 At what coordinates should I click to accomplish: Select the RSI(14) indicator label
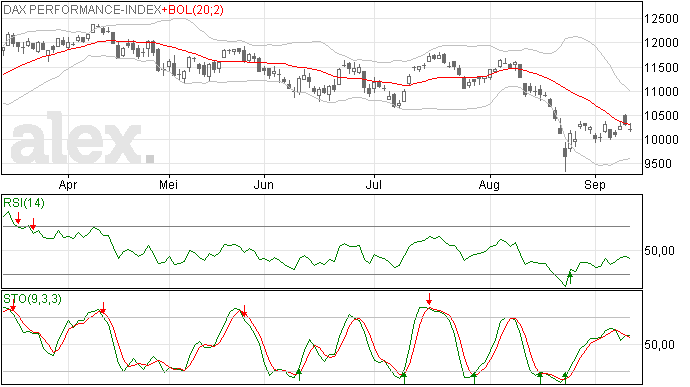tap(24, 203)
